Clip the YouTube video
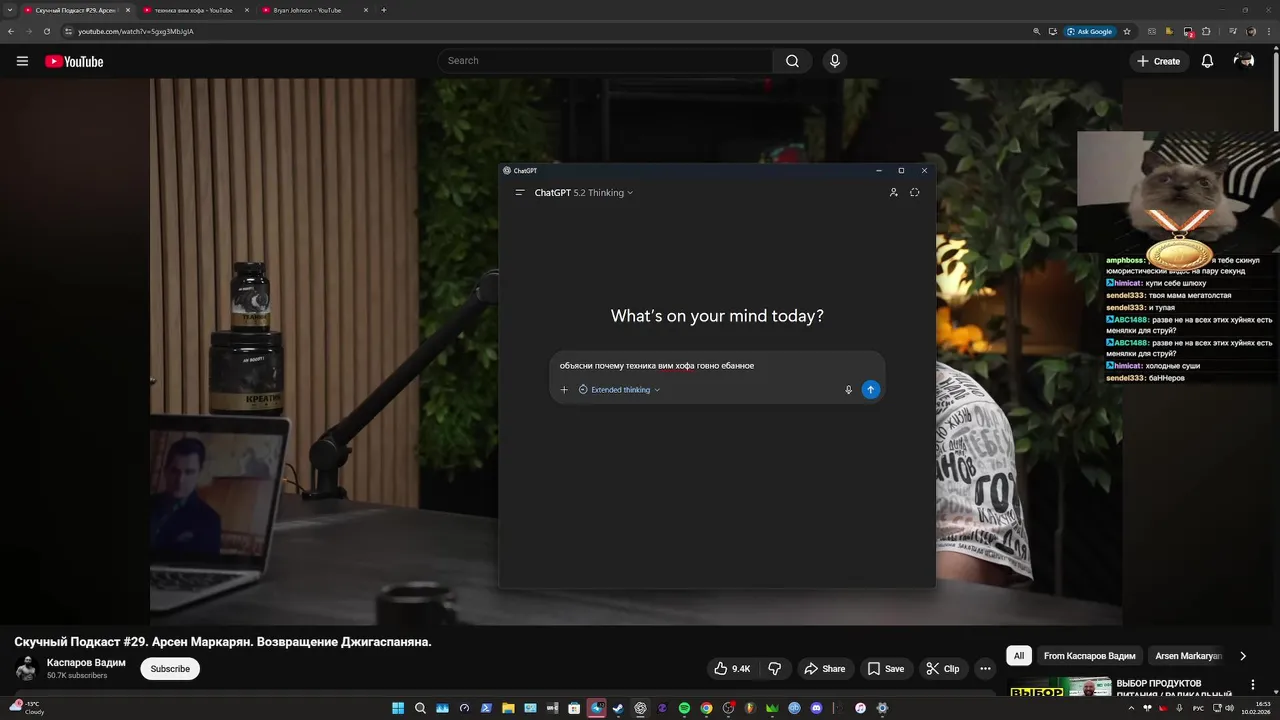 coord(942,669)
